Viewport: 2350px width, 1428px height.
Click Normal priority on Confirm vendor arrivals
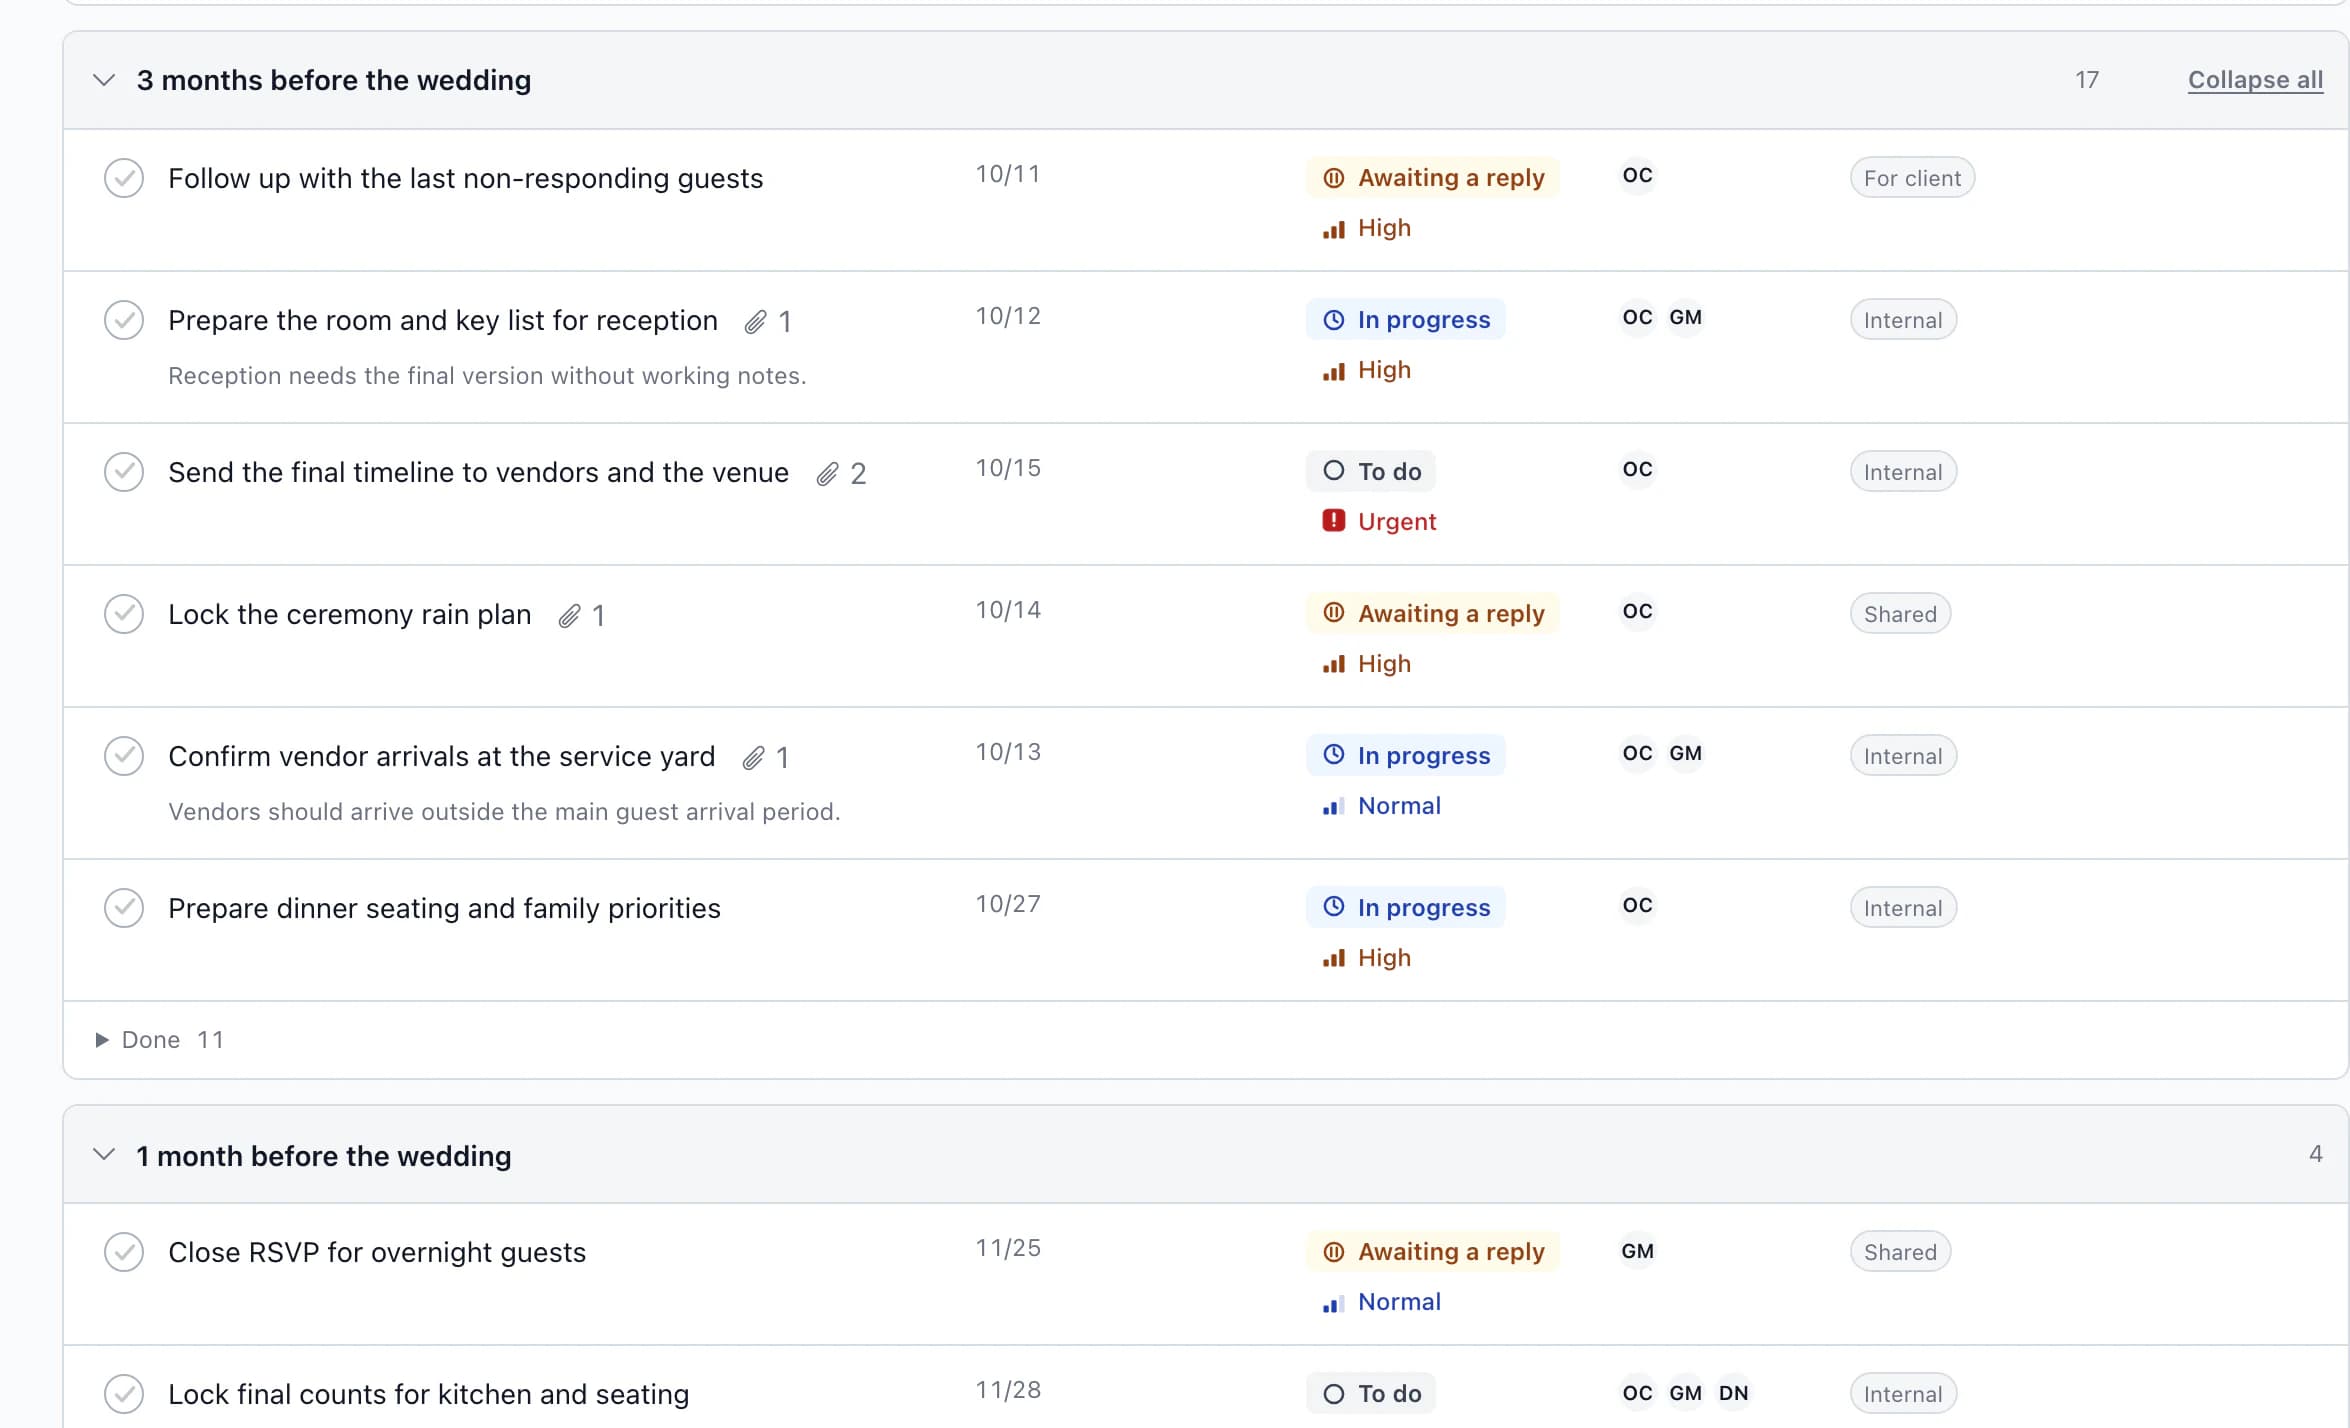(1381, 806)
